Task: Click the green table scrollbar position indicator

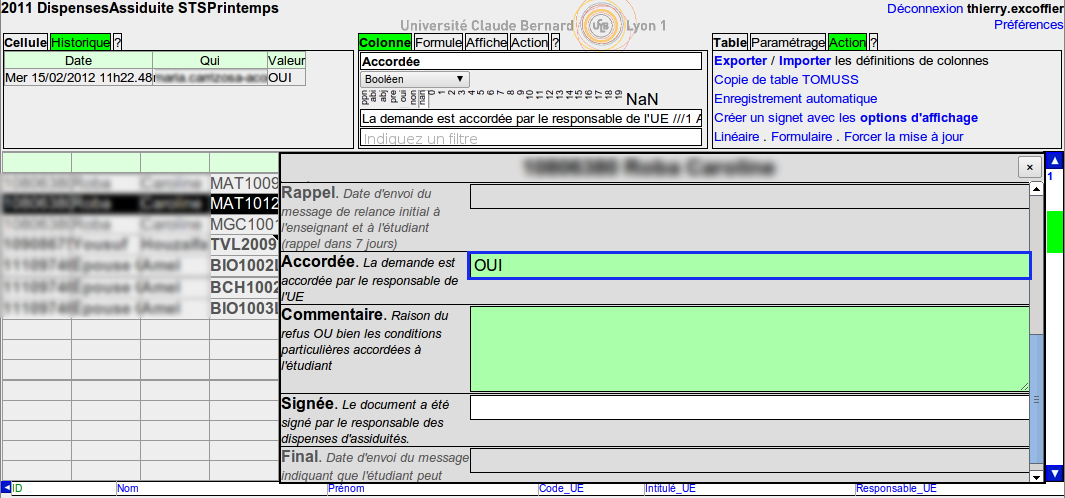Action: point(1054,231)
